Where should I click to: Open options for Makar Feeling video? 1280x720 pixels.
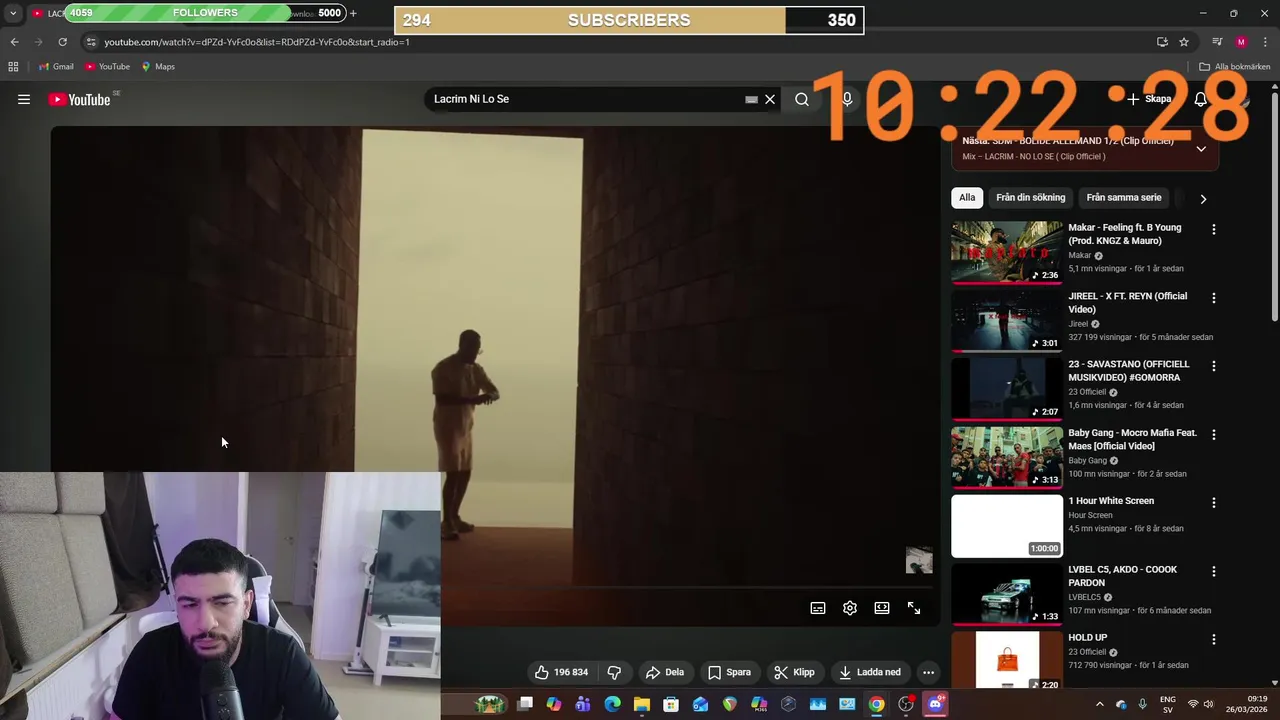click(x=1214, y=230)
